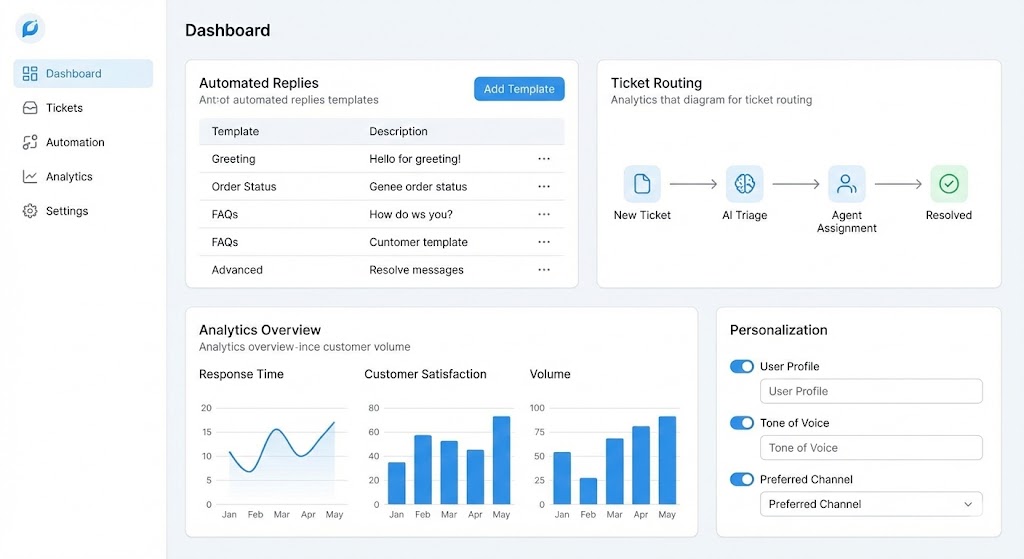Screen dimensions: 1024x559
Task: Toggle the Tone of Voice switch
Action: (x=742, y=423)
